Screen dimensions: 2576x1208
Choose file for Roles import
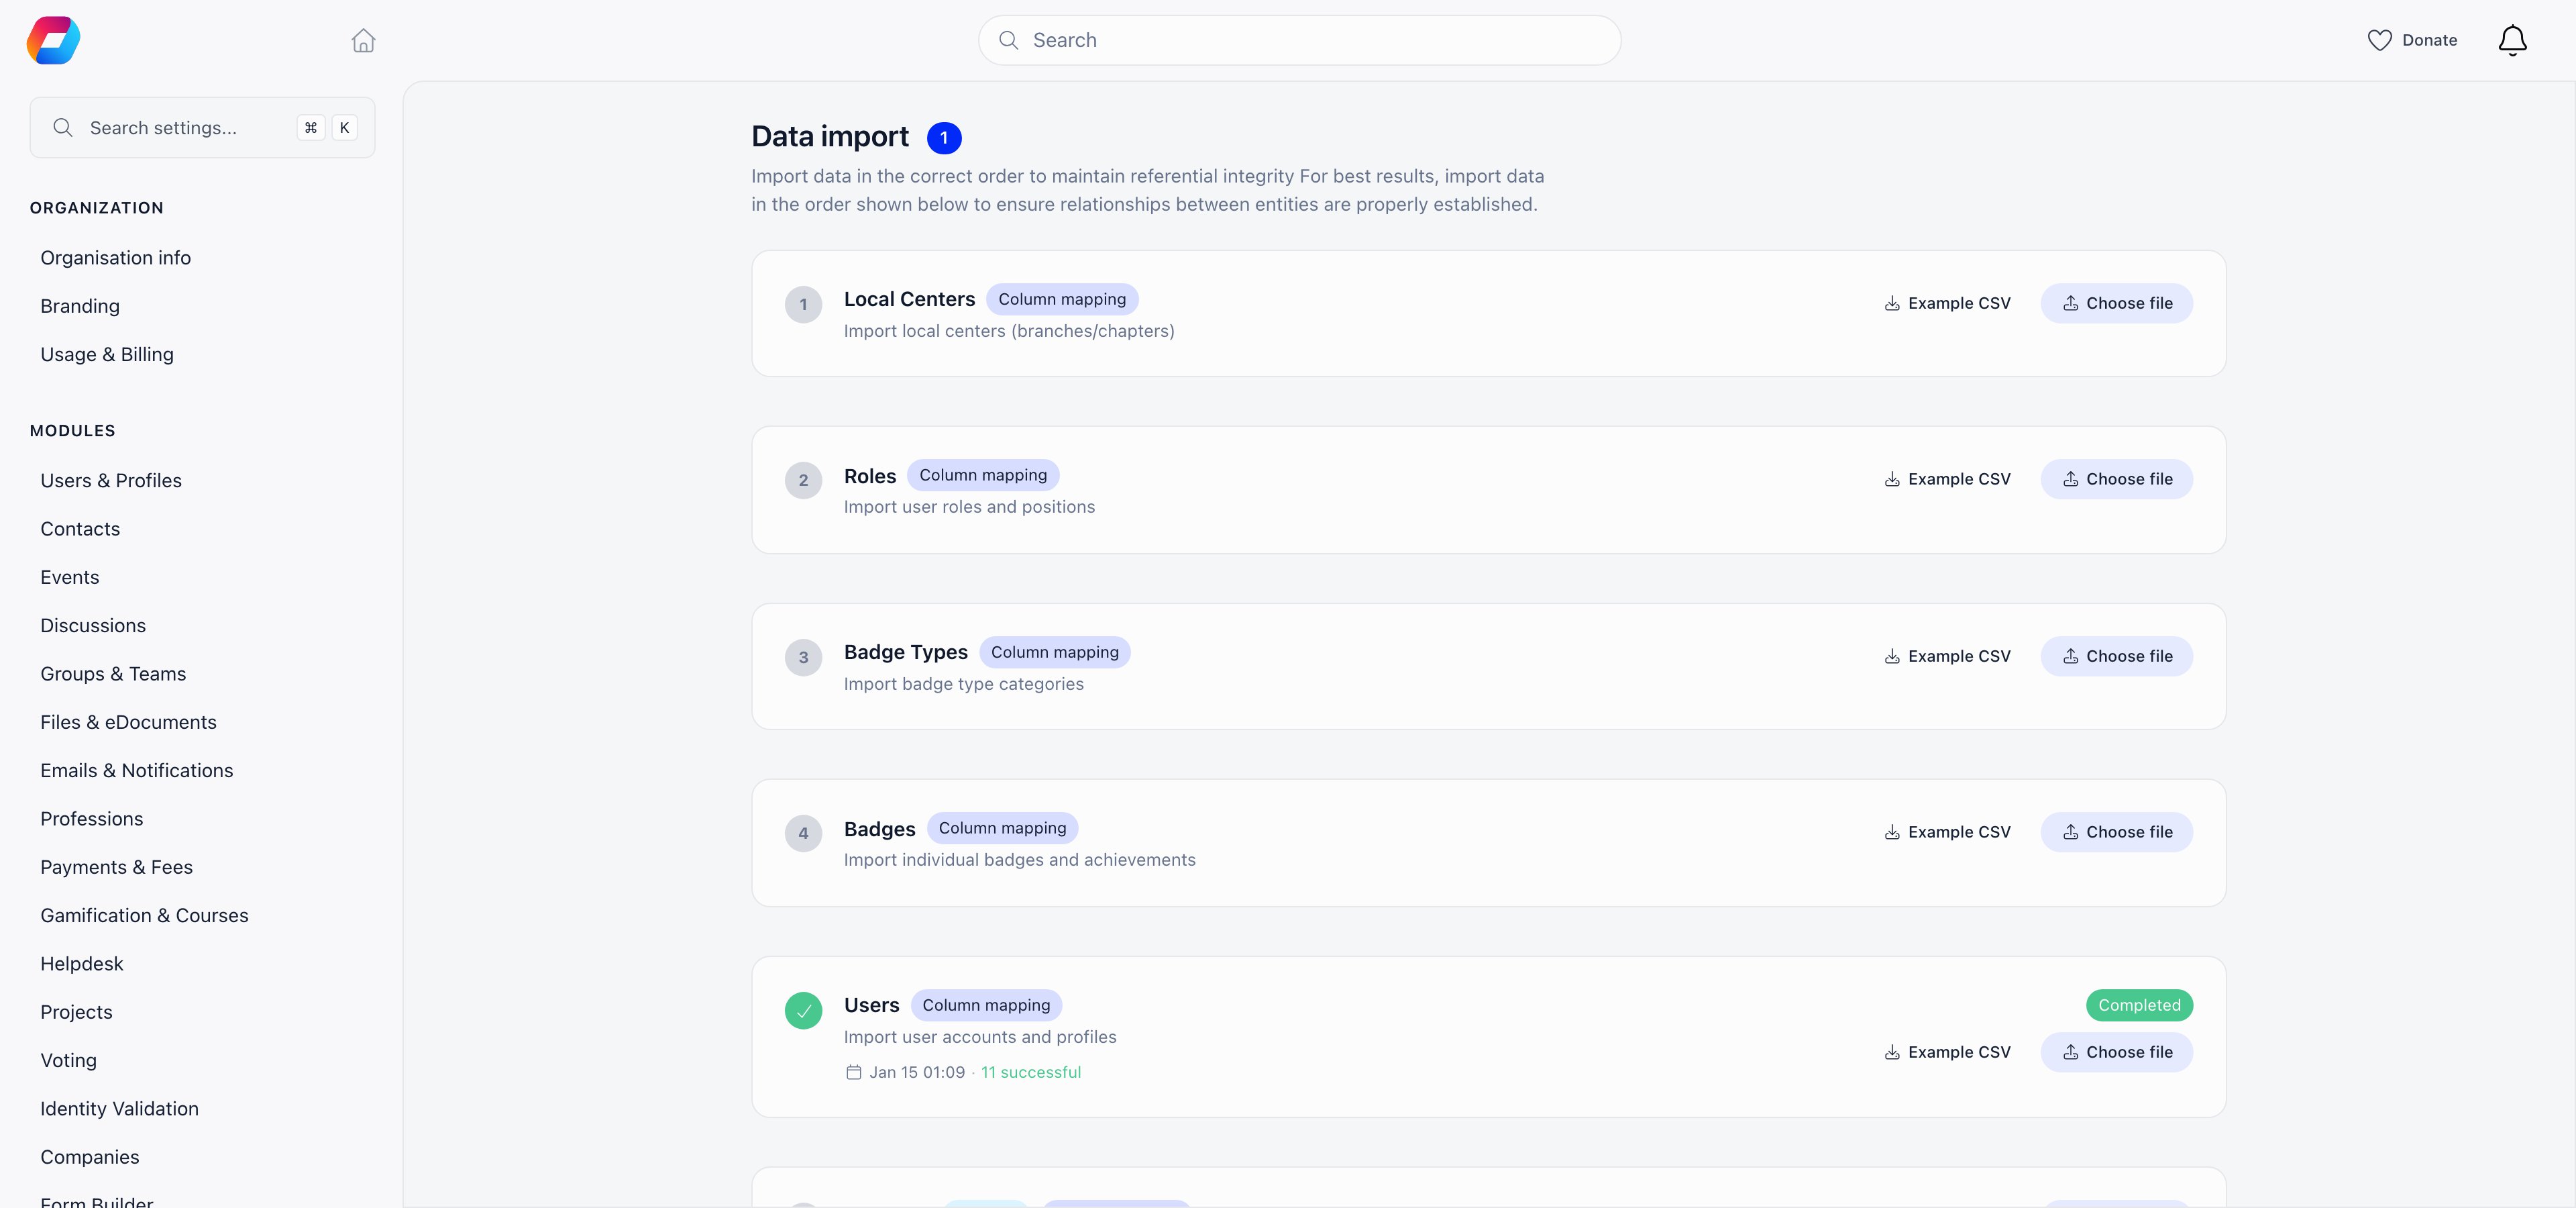[x=2116, y=479]
